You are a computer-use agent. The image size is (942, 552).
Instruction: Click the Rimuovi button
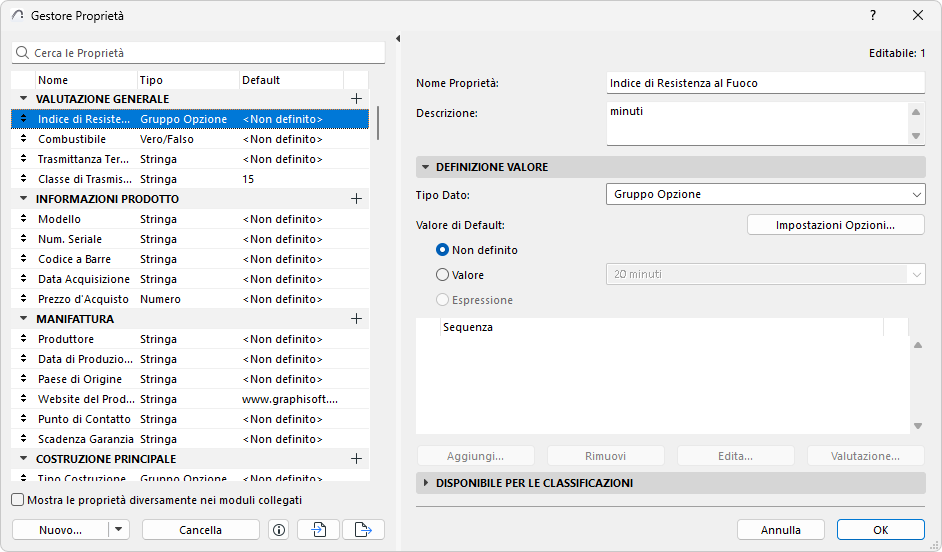point(606,456)
